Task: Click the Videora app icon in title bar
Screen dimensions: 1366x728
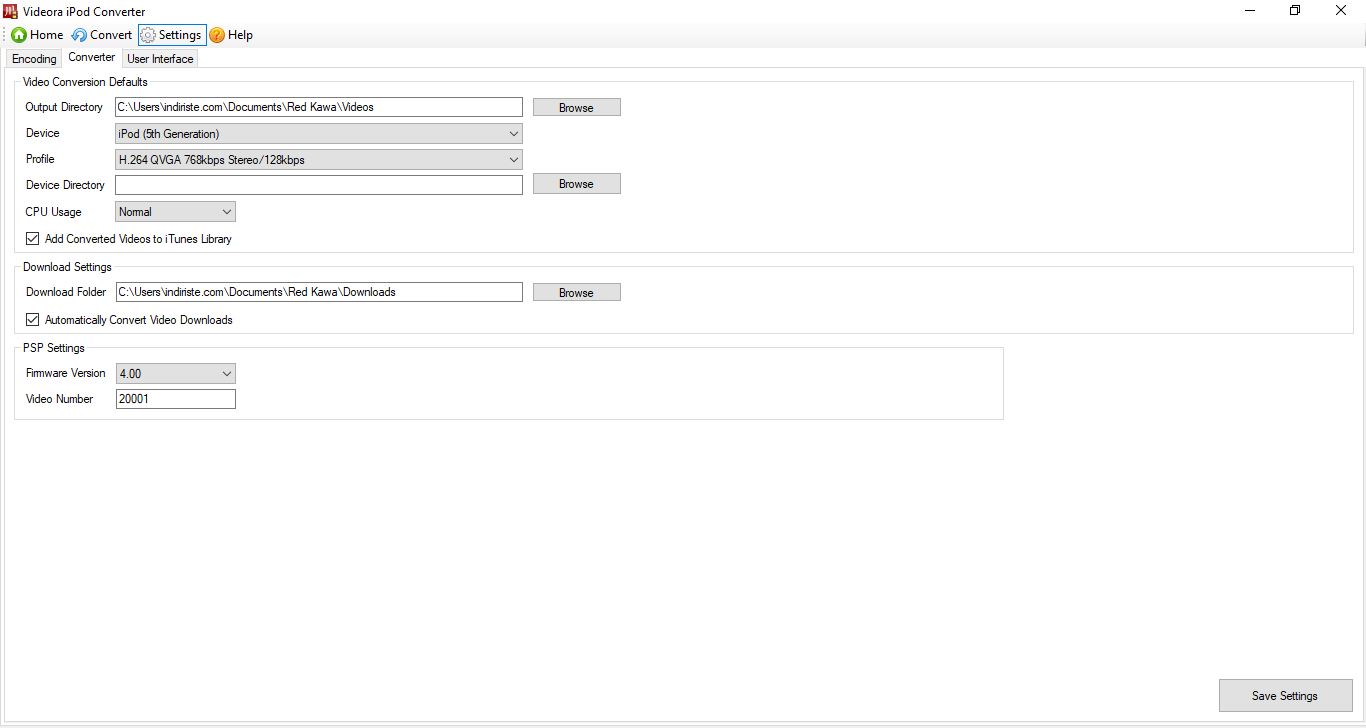Action: coord(11,11)
